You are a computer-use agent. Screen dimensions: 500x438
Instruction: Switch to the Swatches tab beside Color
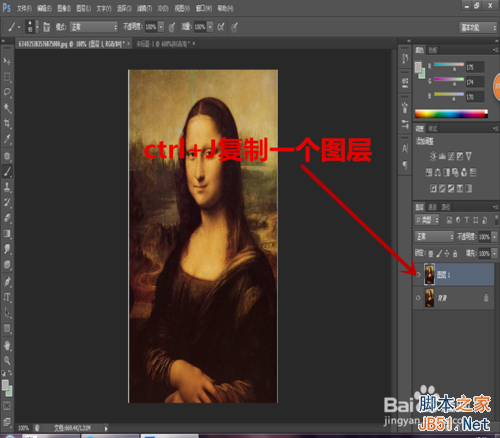433,50
